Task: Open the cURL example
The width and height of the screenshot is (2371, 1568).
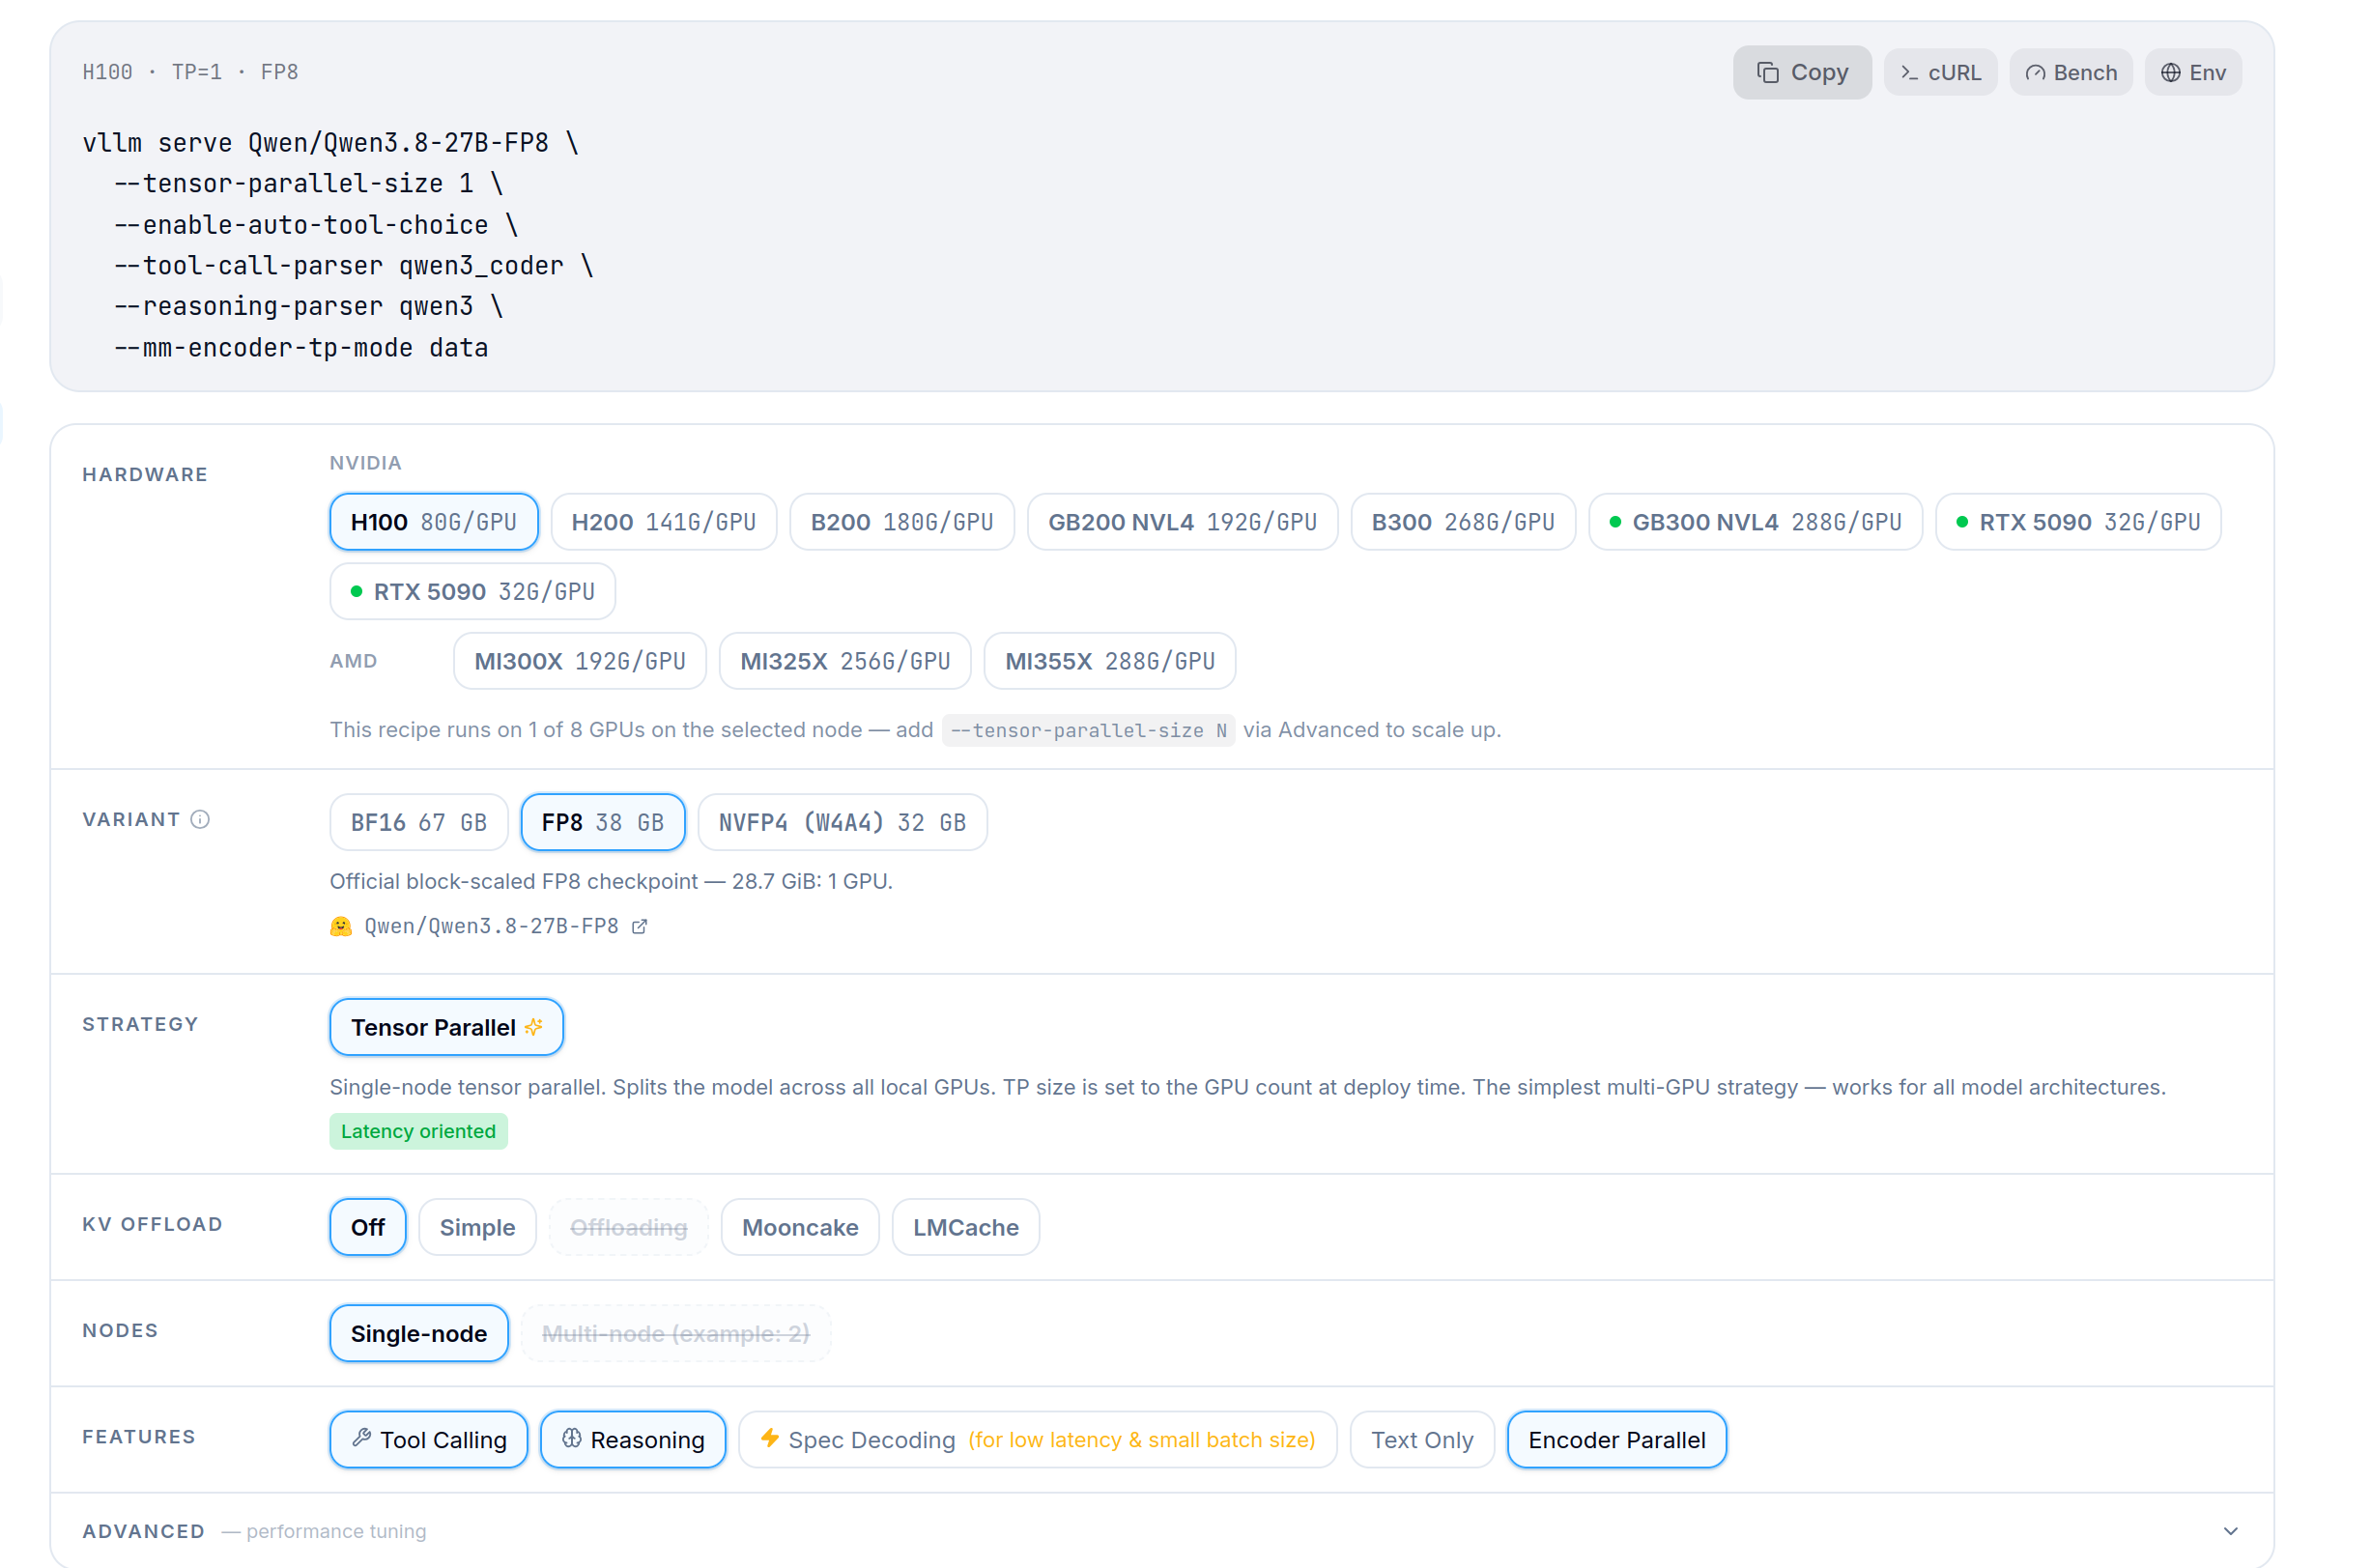Action: 1940,72
